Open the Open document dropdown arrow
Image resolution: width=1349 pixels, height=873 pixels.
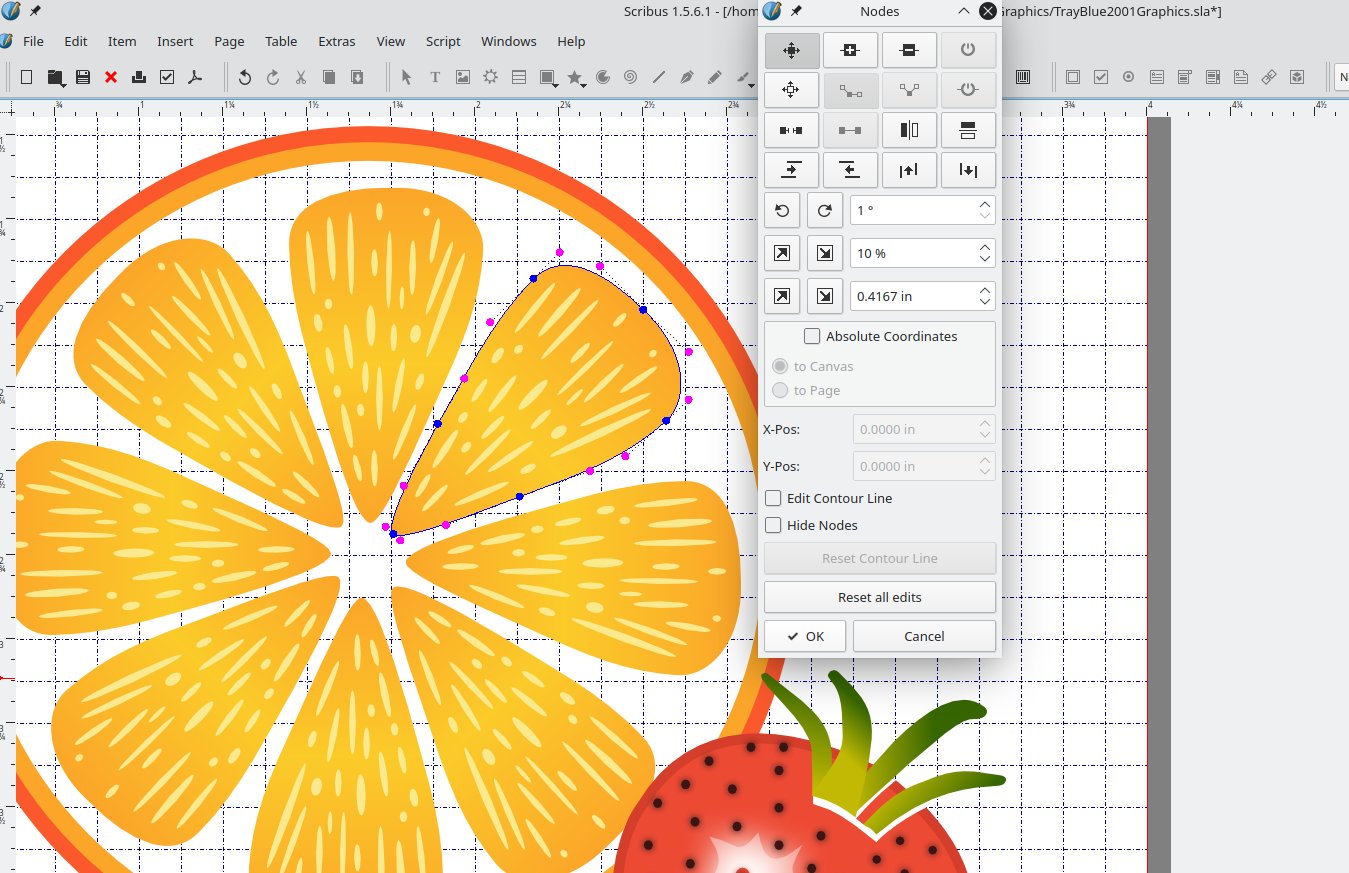(62, 84)
